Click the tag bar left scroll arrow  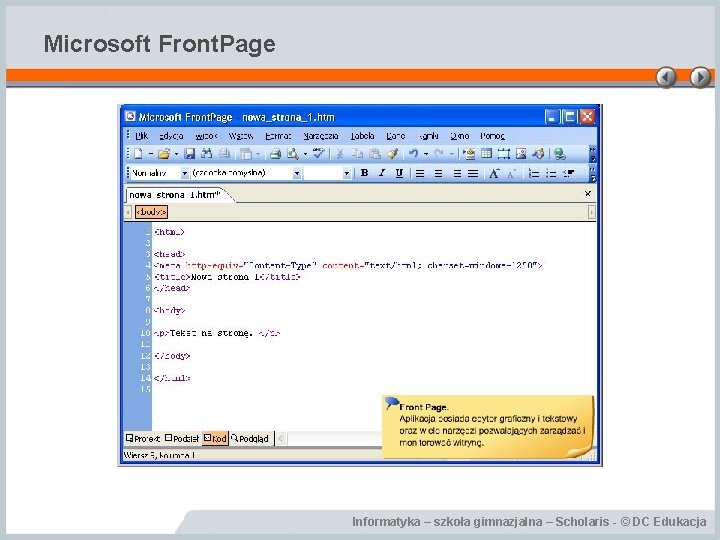click(128, 212)
